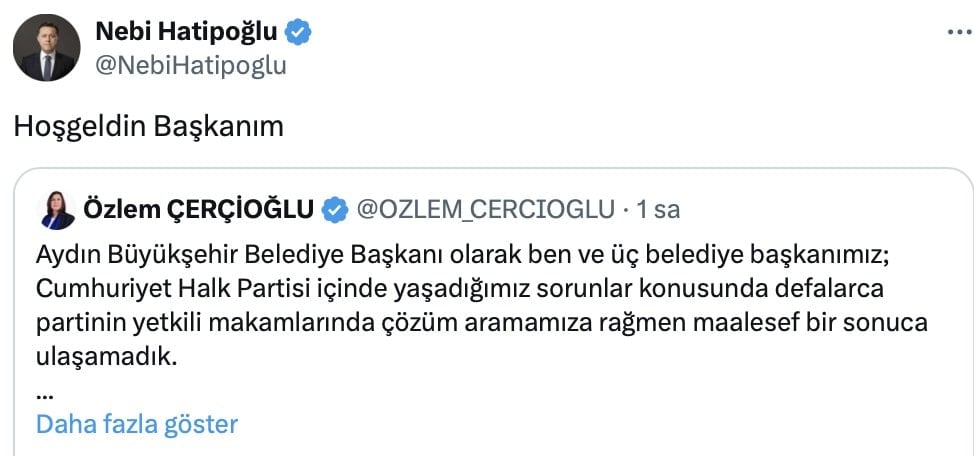Click Özlem Çerçioğlu's small profile picture
This screenshot has height=456, width=974.
58,210
